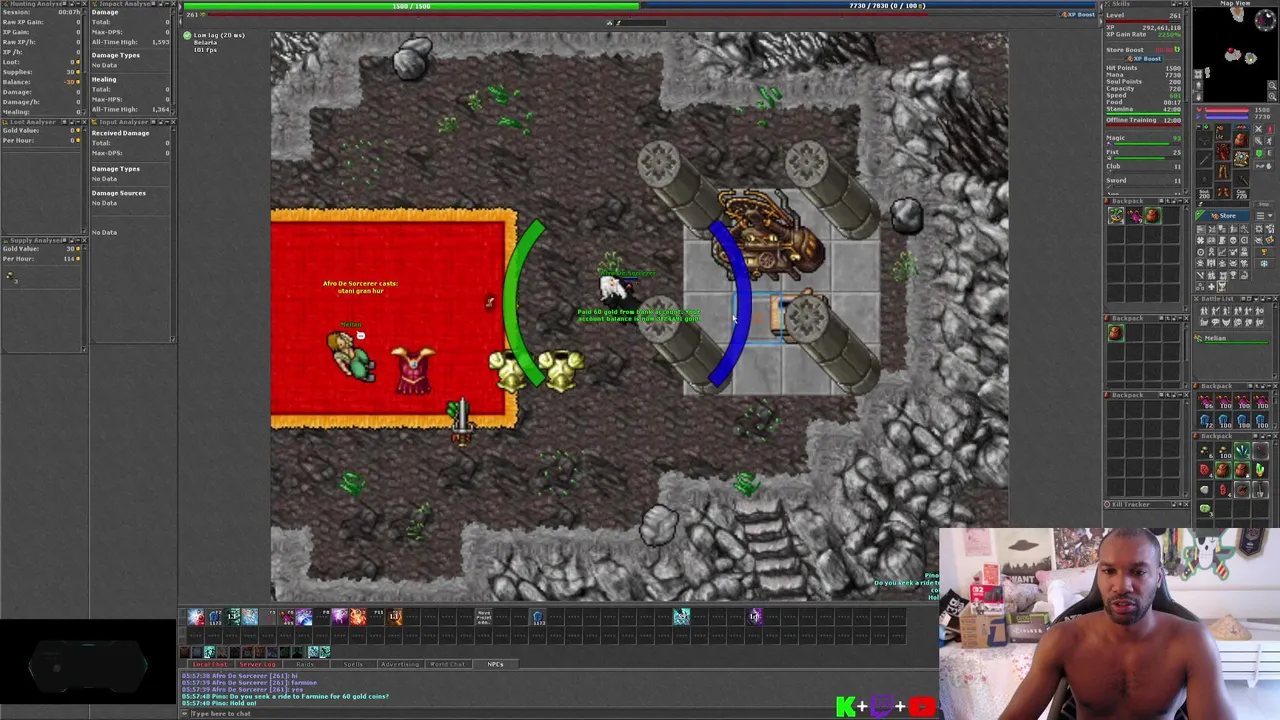Select the equipped backpack slot
Image resolution: width=1280 pixels, height=720 pixels.
click(1241, 139)
